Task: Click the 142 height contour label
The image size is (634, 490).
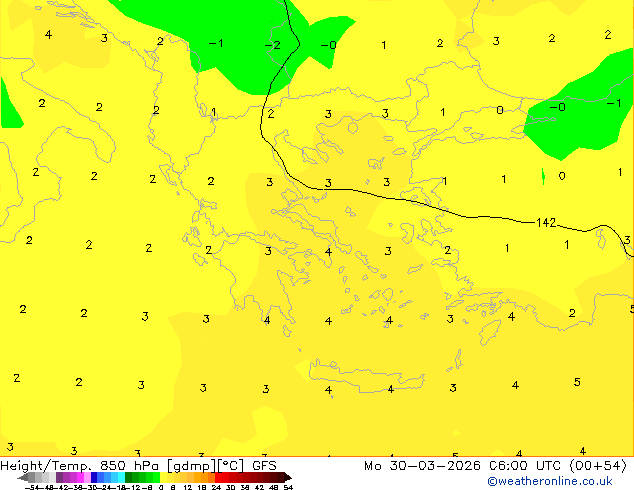Action: point(546,222)
